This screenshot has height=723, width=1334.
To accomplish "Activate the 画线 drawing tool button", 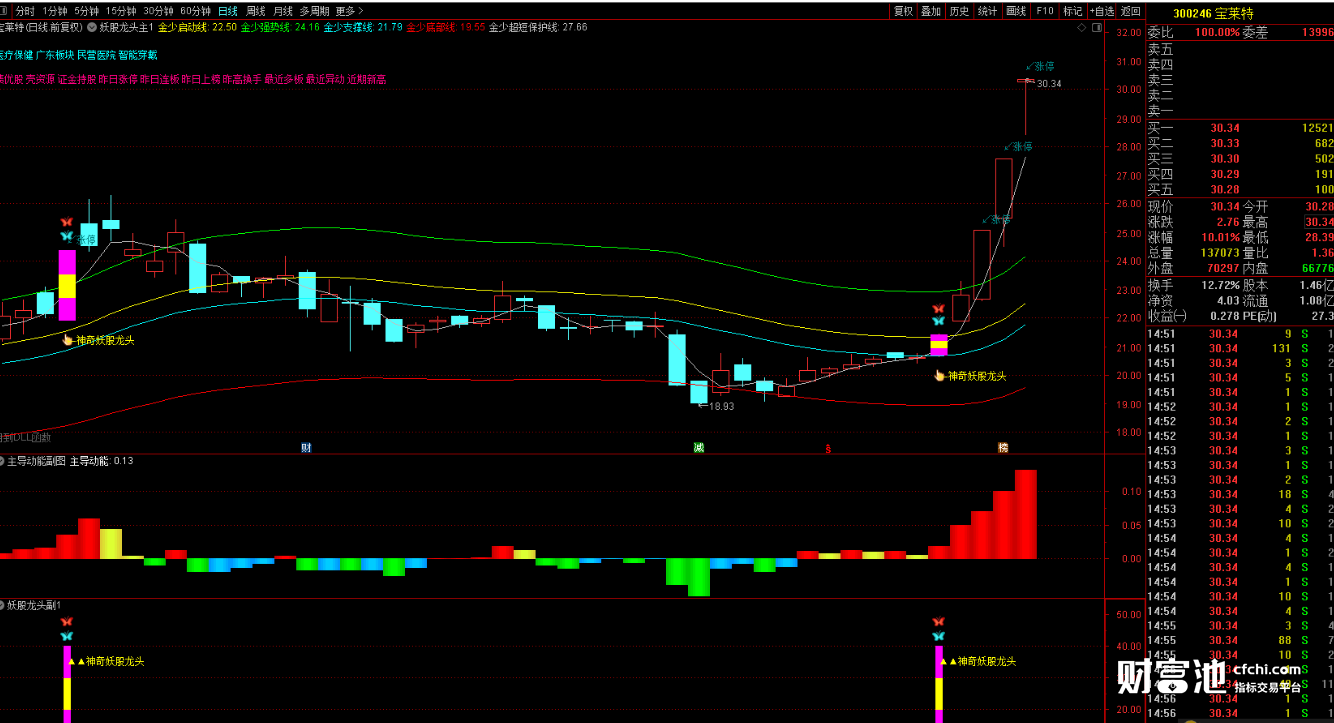I will pyautogui.click(x=1016, y=11).
